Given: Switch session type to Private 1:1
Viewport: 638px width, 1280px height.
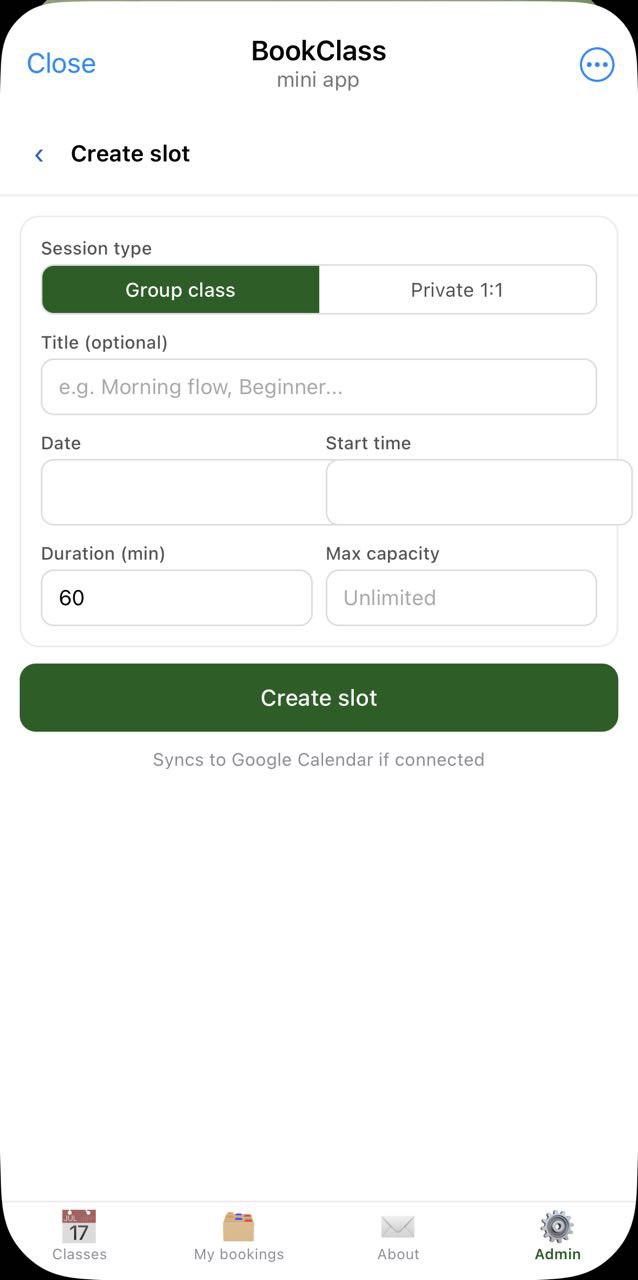Looking at the screenshot, I should pyautogui.click(x=458, y=290).
